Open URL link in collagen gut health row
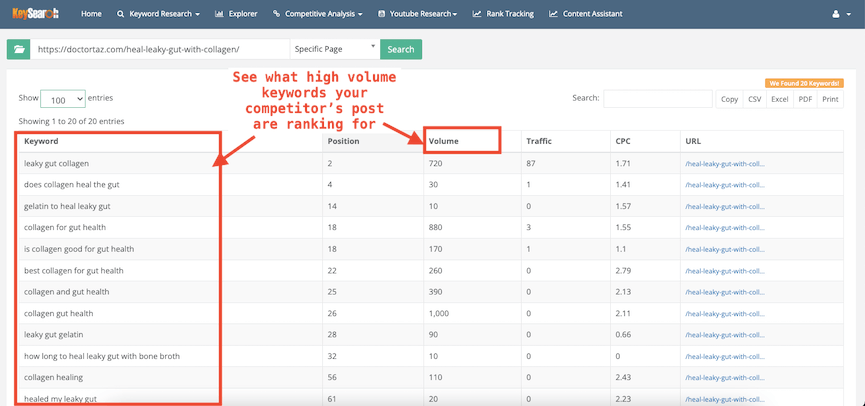This screenshot has height=406, width=865. tap(725, 313)
